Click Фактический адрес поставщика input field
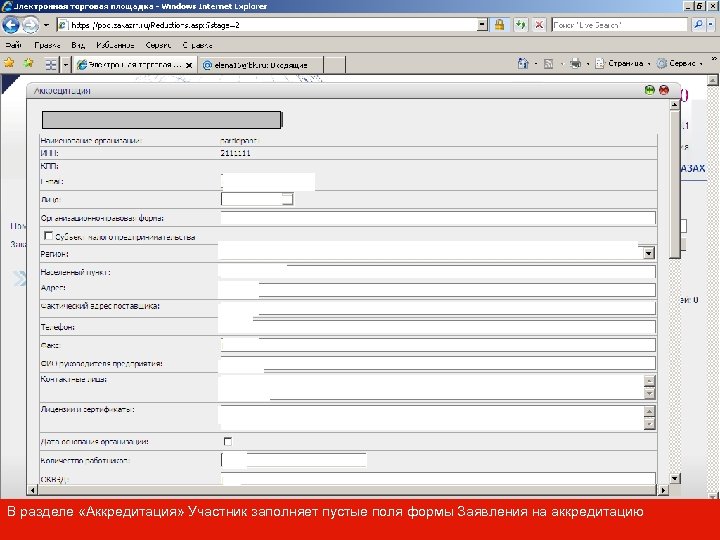 (437, 308)
